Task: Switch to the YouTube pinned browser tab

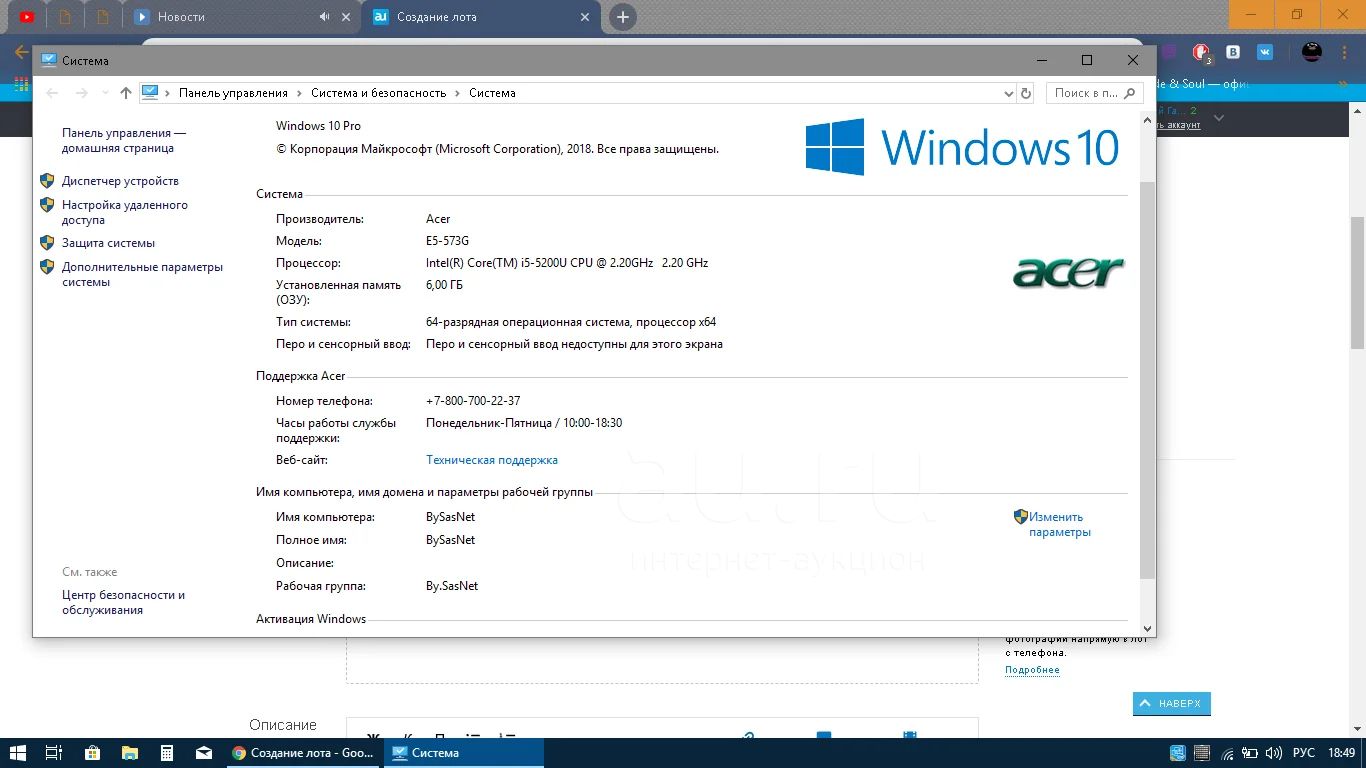Action: pyautogui.click(x=27, y=17)
